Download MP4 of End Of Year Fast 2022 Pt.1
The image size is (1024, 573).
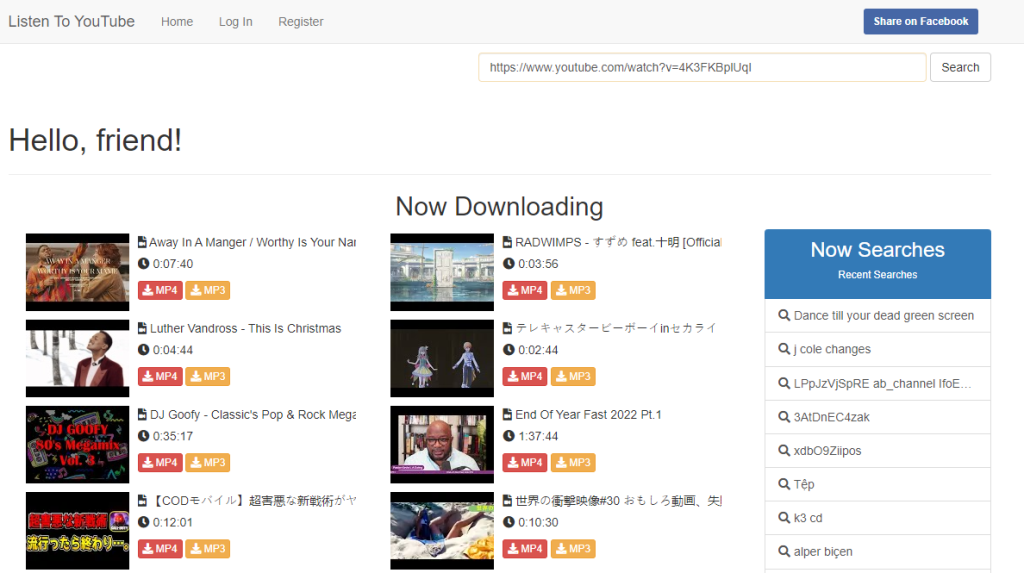524,462
